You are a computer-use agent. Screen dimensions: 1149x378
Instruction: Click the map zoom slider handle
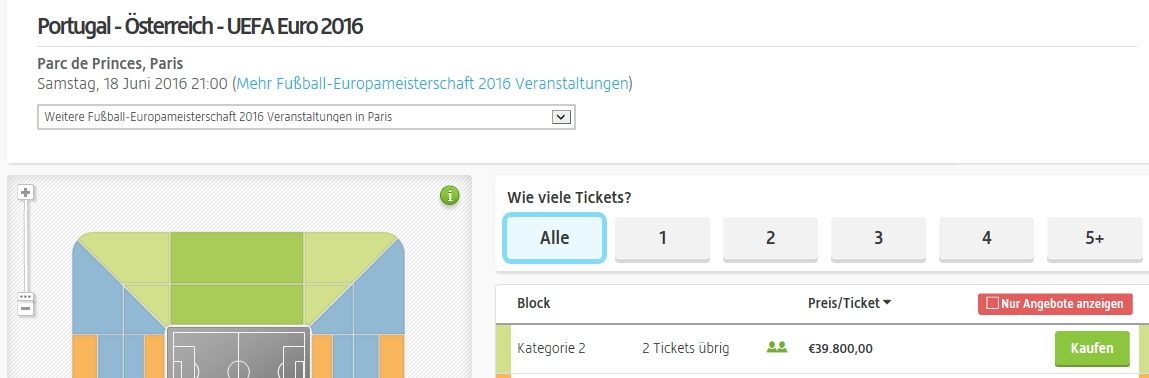pos(26,297)
